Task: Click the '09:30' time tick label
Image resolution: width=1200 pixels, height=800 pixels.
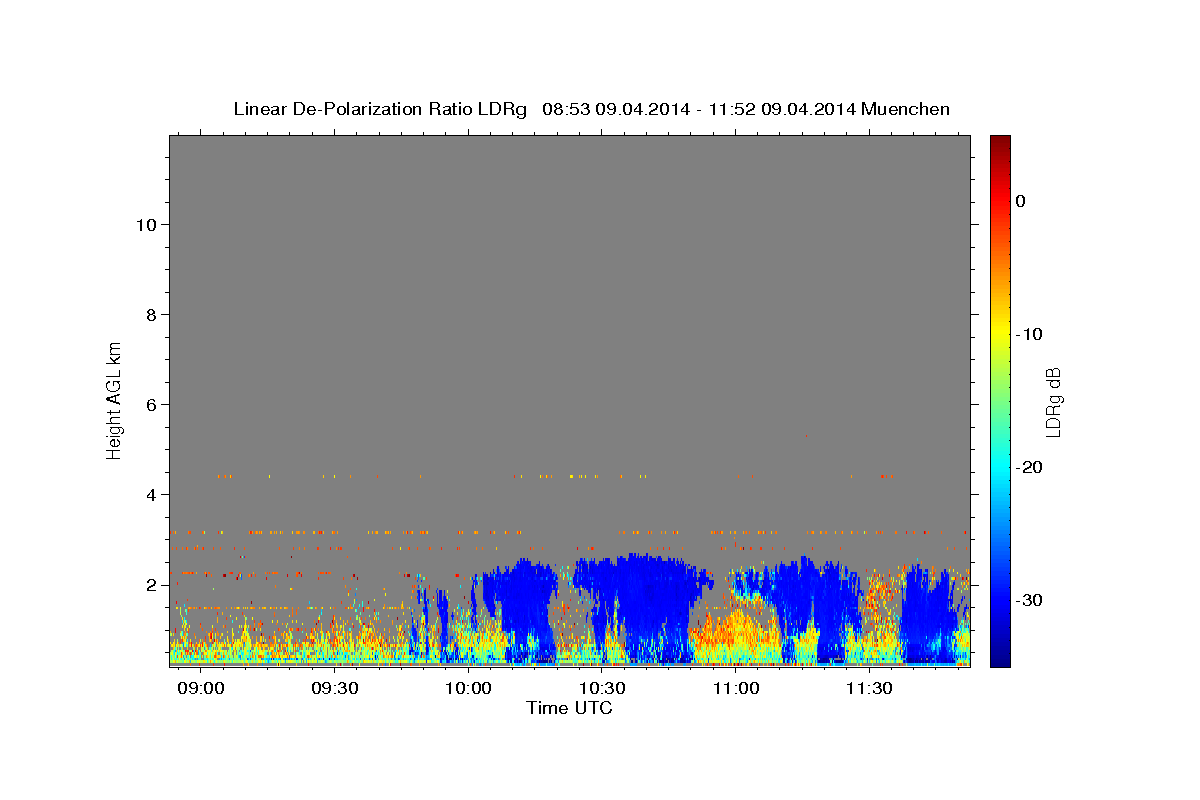Action: [335, 689]
